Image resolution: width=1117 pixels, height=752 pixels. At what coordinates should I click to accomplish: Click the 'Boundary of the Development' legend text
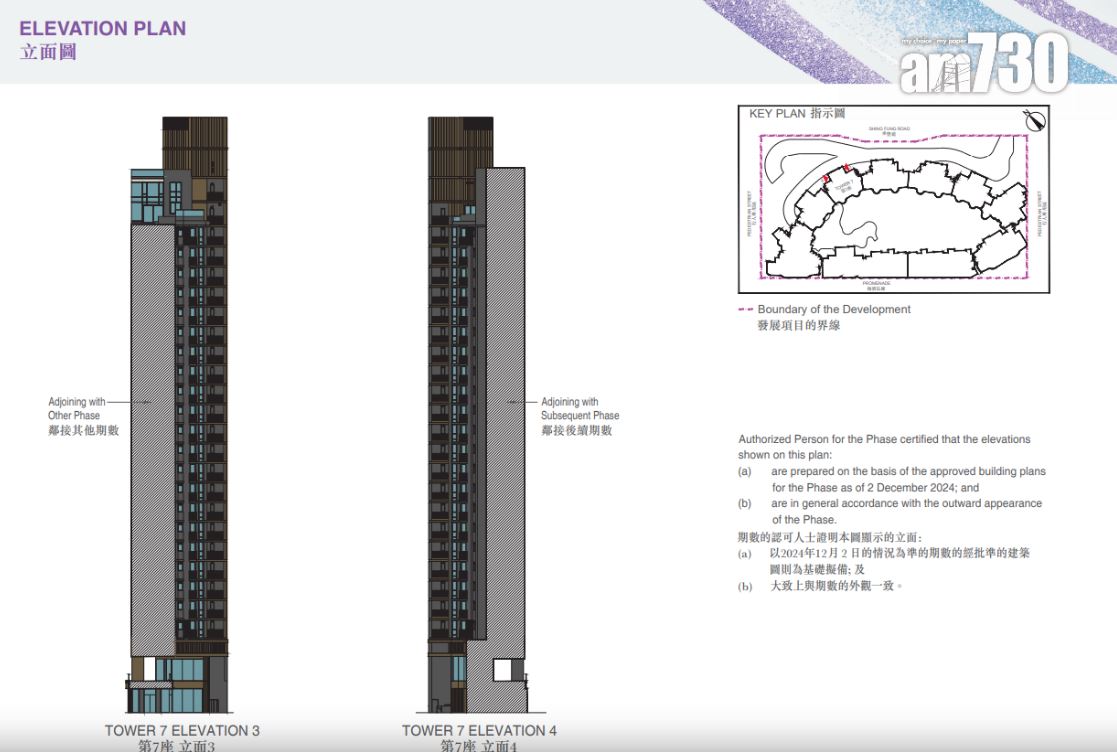834,310
